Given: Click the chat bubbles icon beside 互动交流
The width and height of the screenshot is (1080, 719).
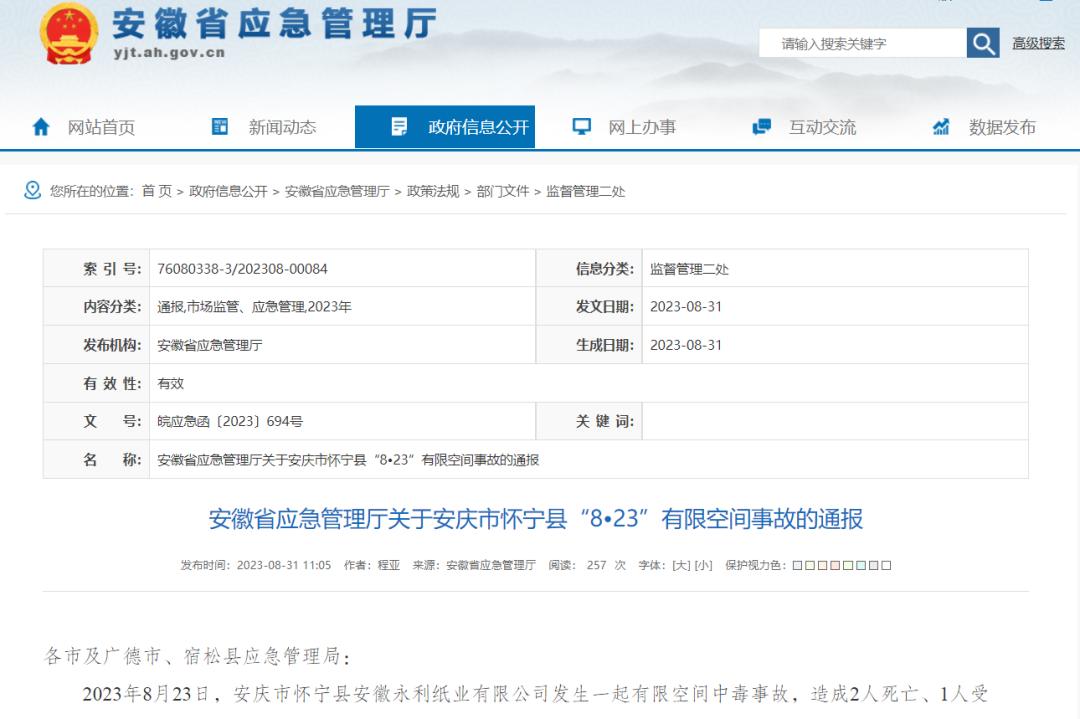Looking at the screenshot, I should (x=761, y=127).
